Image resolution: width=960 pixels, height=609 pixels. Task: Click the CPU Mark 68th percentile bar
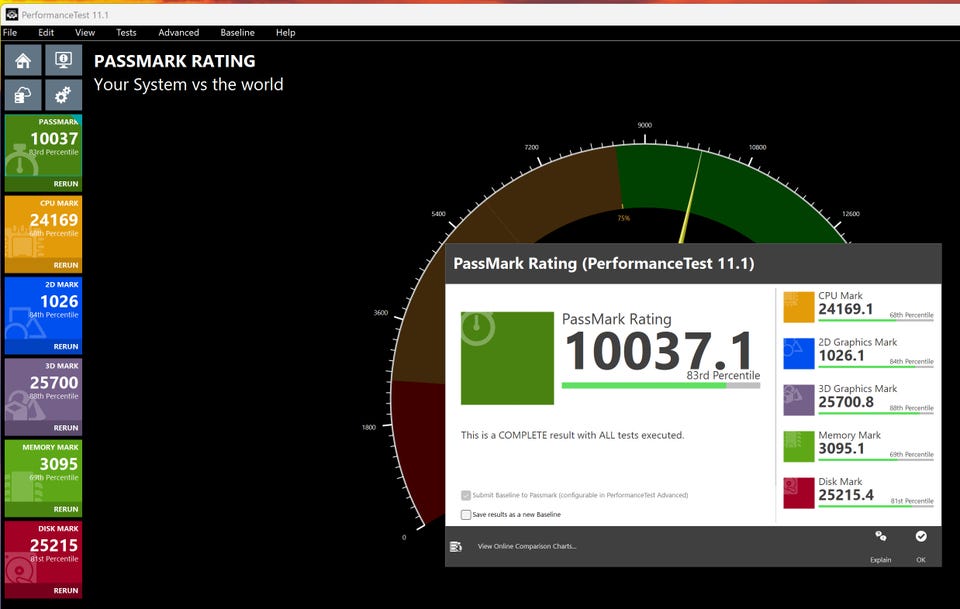point(876,320)
